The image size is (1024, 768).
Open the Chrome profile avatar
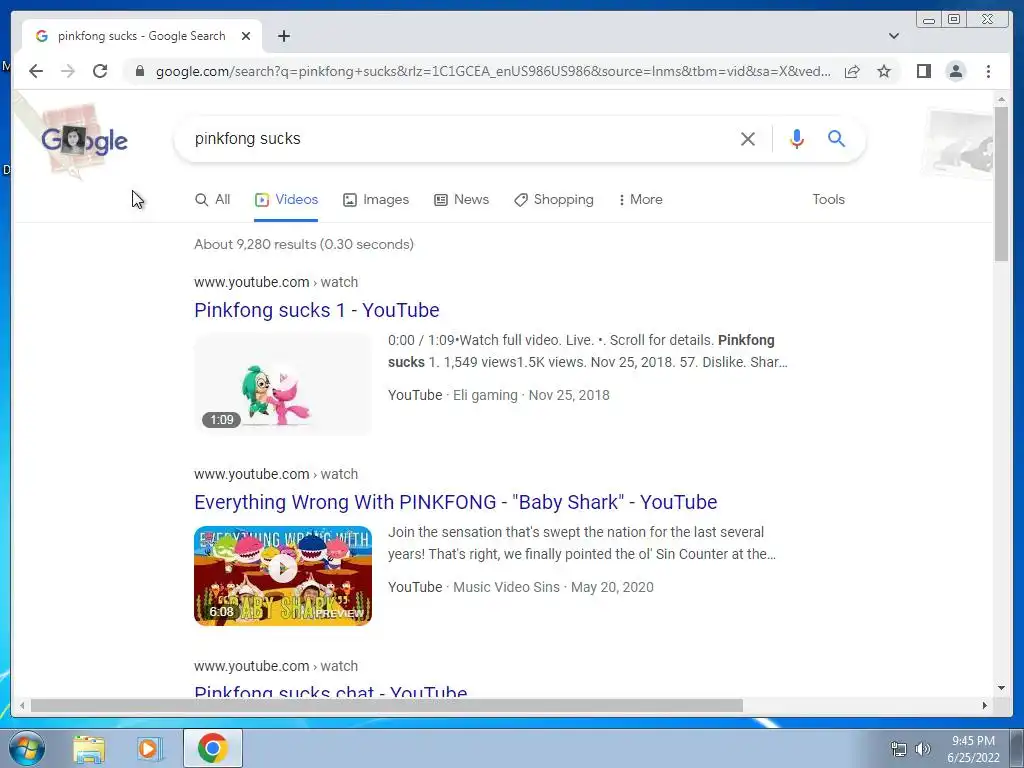(x=955, y=71)
